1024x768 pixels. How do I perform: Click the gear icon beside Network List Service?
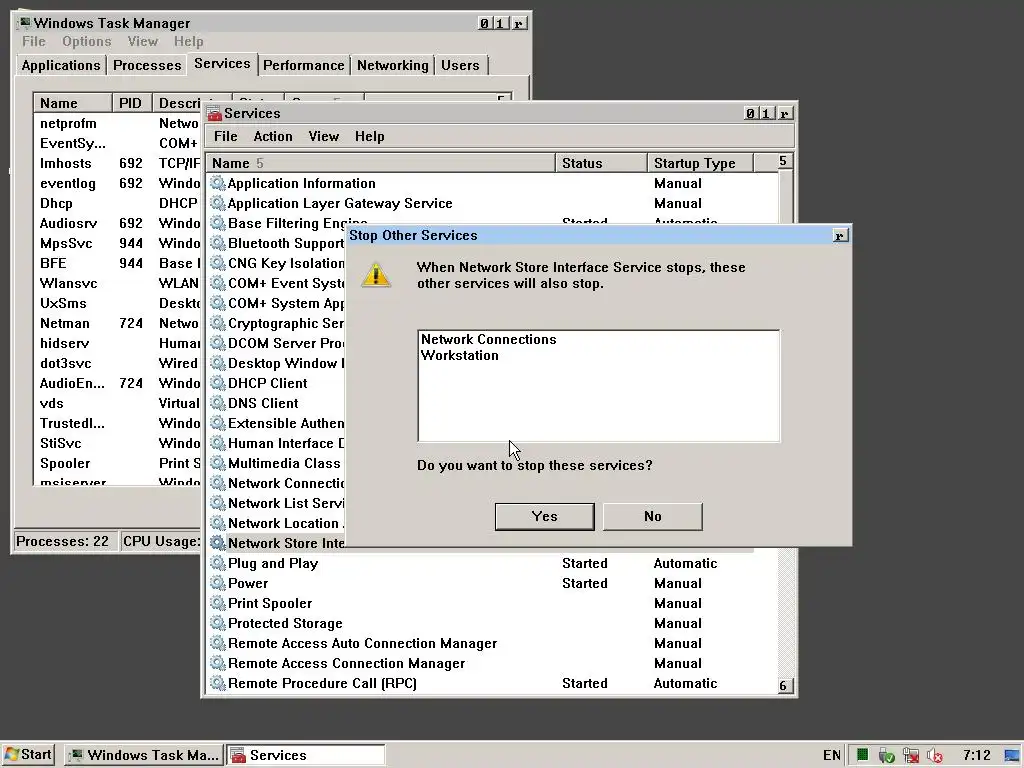click(217, 504)
